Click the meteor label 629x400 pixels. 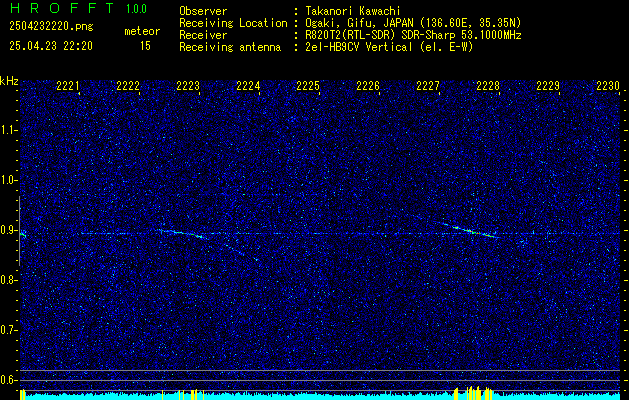142,31
